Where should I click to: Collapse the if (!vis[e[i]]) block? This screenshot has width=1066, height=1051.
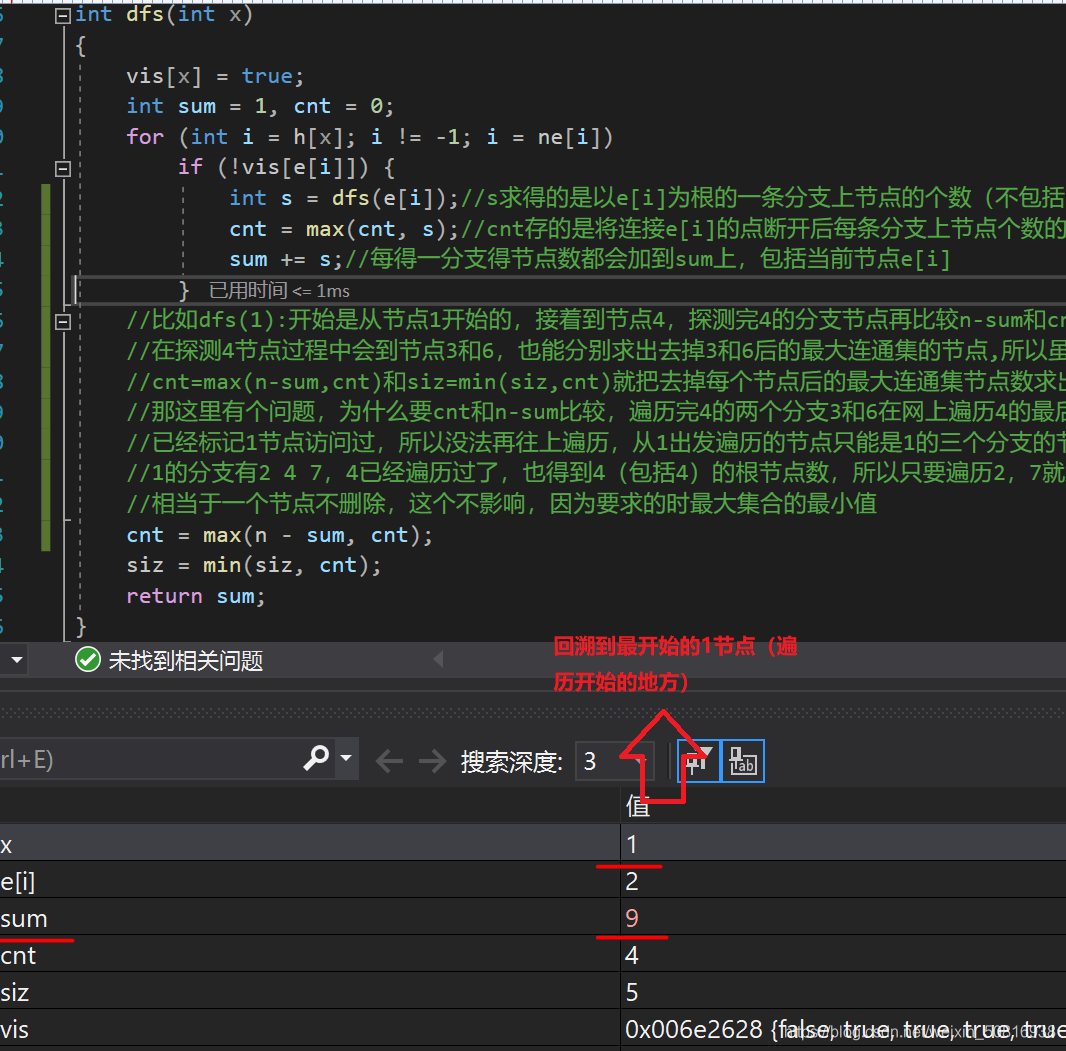coord(63,168)
